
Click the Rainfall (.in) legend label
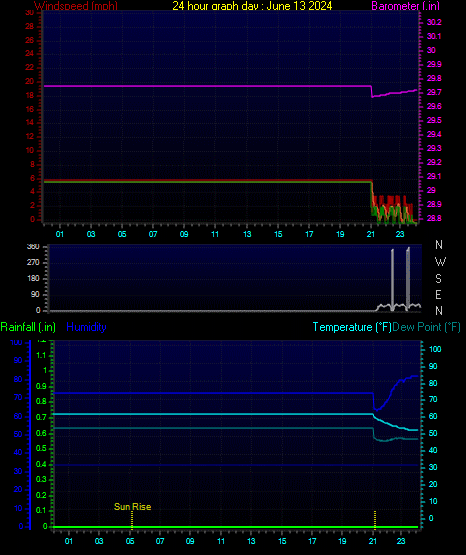tap(28, 327)
